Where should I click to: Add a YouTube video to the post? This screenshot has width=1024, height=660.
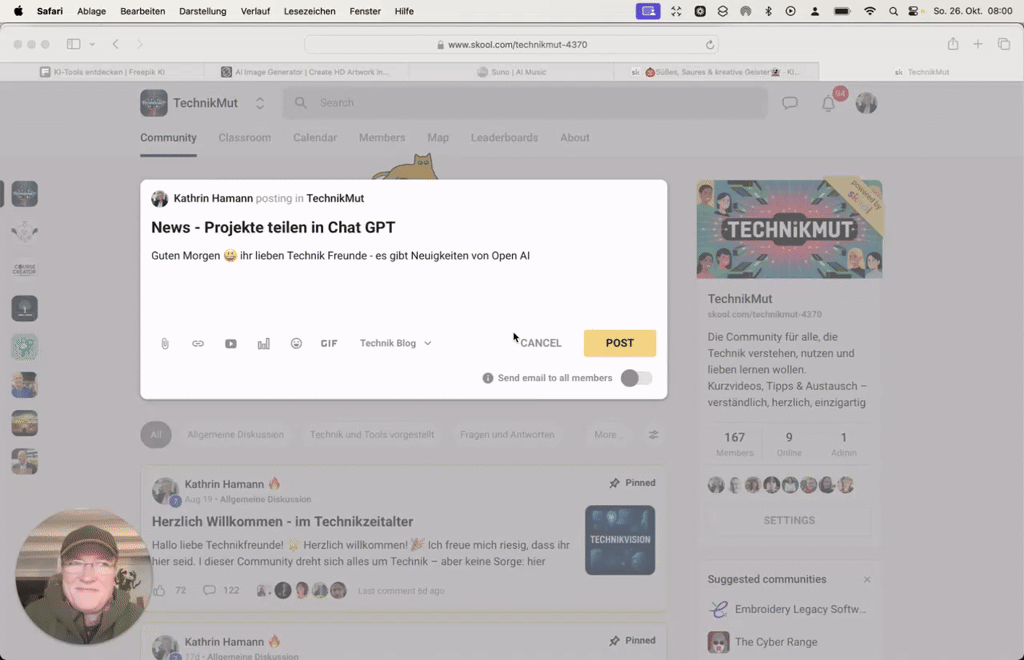point(230,343)
